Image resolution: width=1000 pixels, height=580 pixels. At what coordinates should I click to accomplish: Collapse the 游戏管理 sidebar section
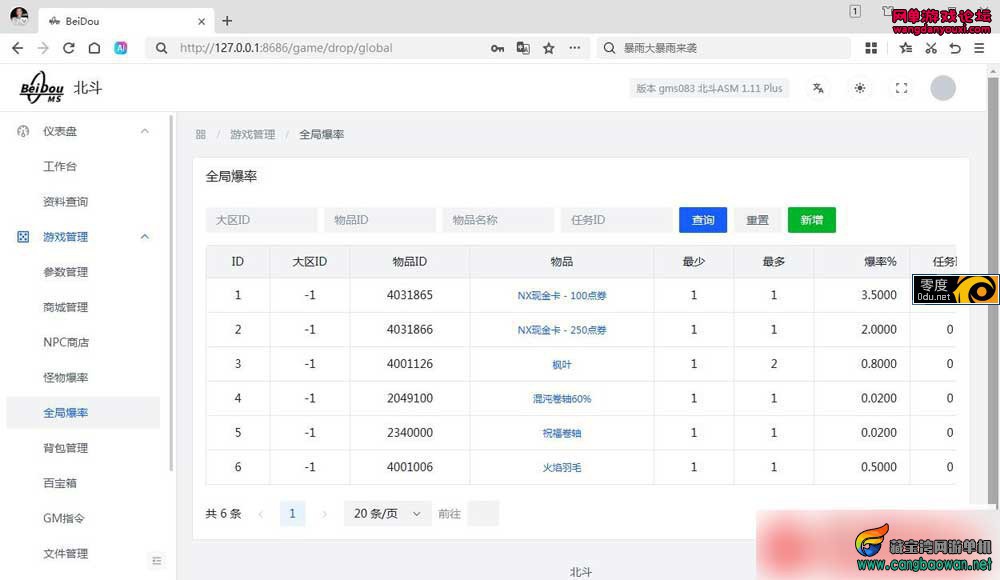coord(145,237)
